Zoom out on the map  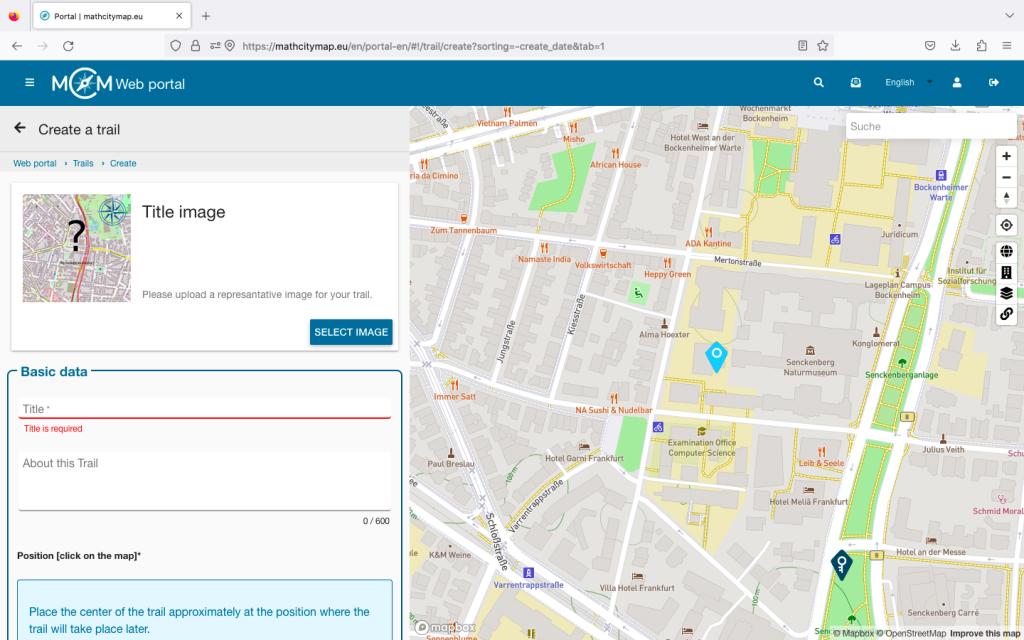pos(1006,177)
